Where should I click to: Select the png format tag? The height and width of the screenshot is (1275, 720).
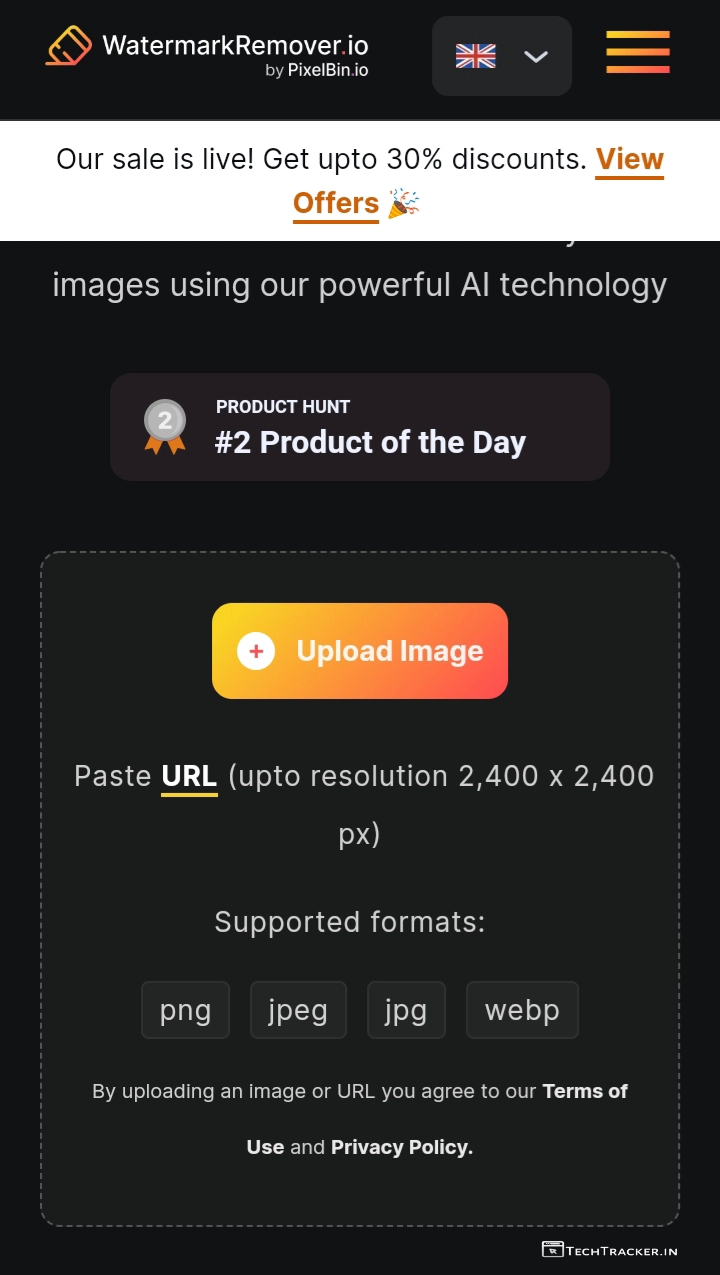[x=185, y=1010]
